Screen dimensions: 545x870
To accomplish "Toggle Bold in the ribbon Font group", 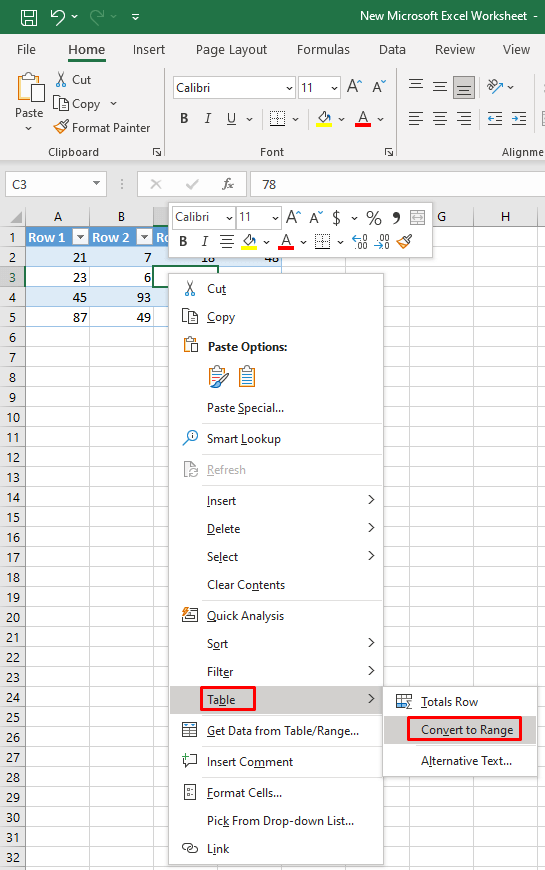I will pos(184,118).
